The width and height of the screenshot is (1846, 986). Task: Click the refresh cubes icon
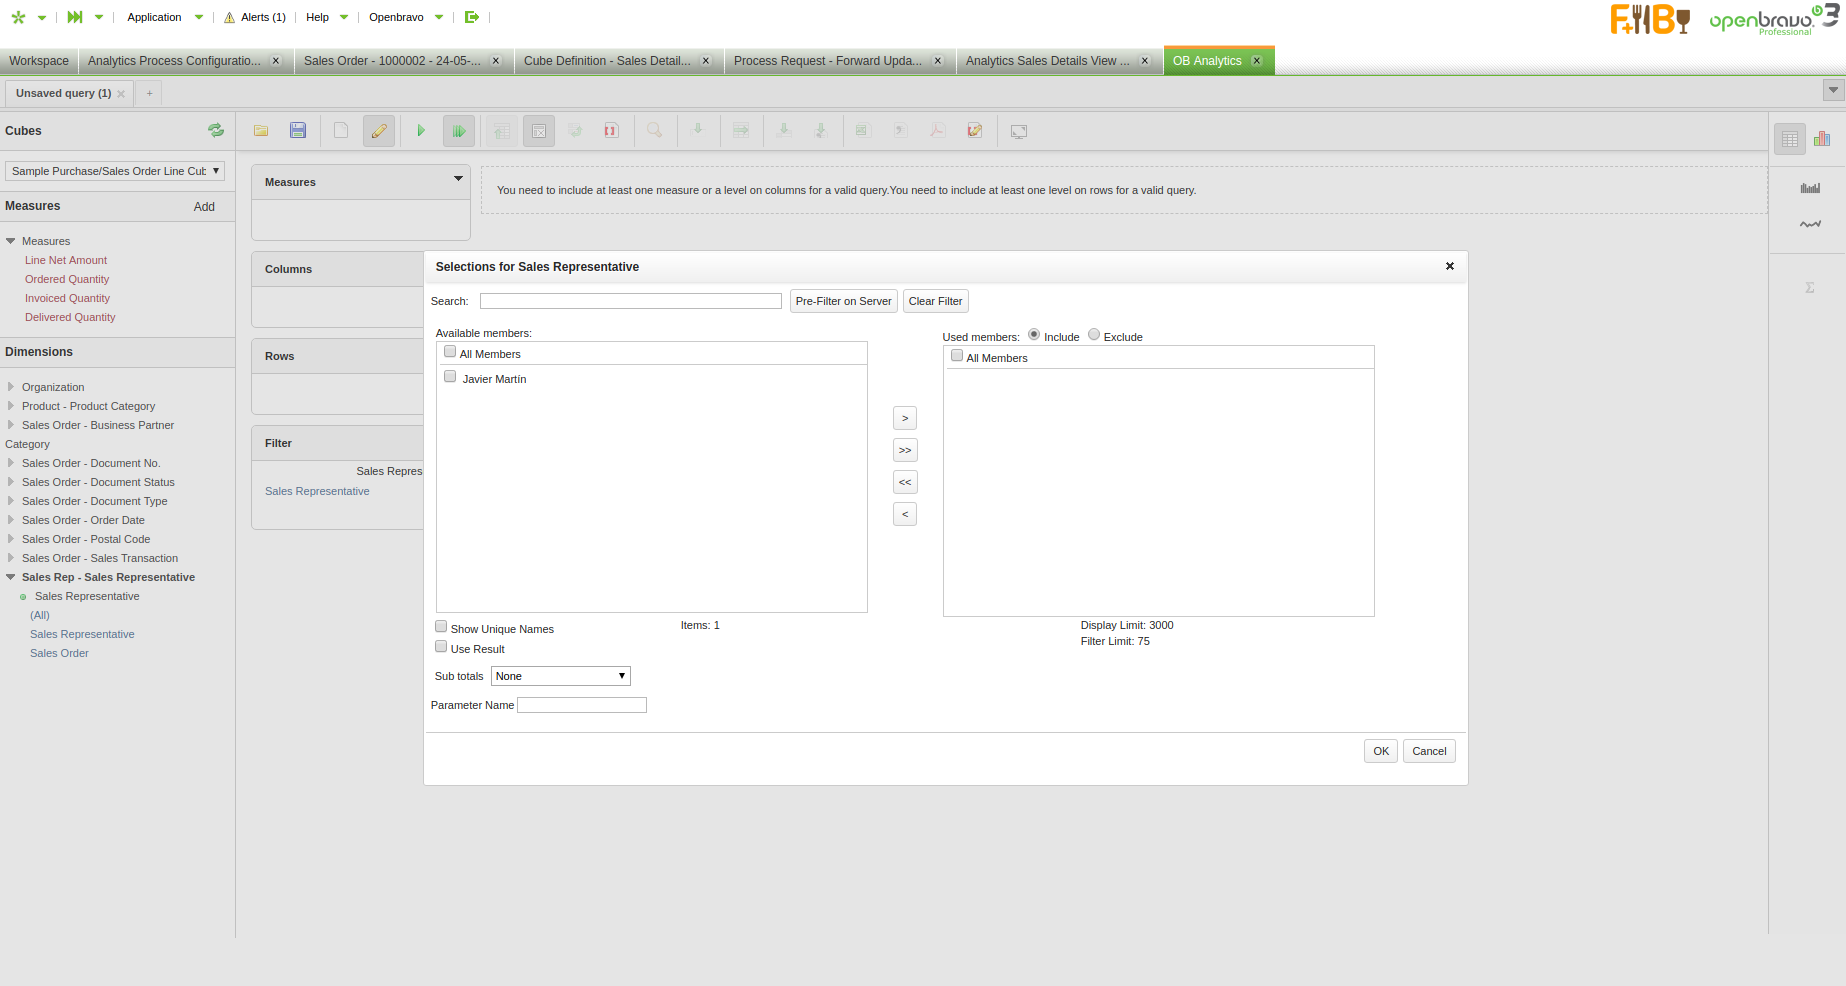[x=216, y=130]
